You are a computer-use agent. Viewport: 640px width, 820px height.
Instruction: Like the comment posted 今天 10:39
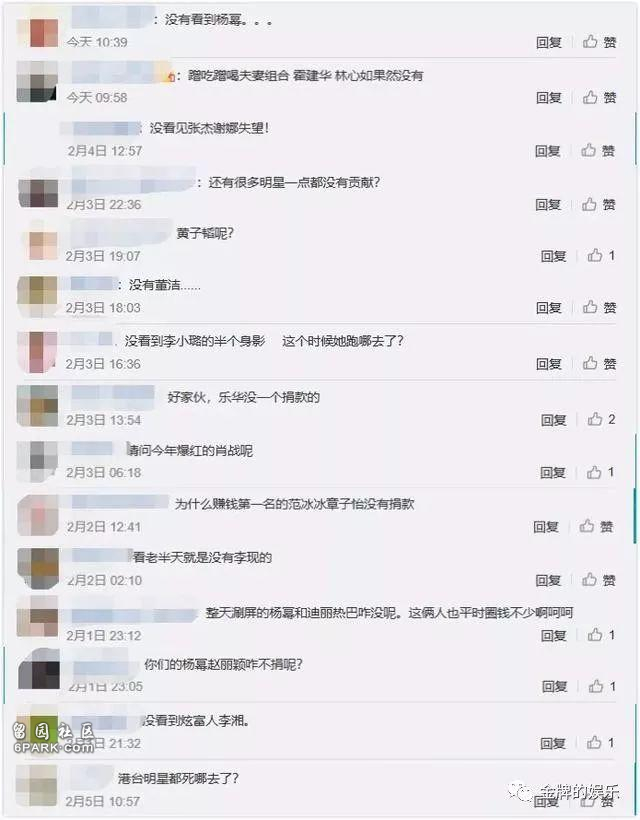pyautogui.click(x=599, y=42)
